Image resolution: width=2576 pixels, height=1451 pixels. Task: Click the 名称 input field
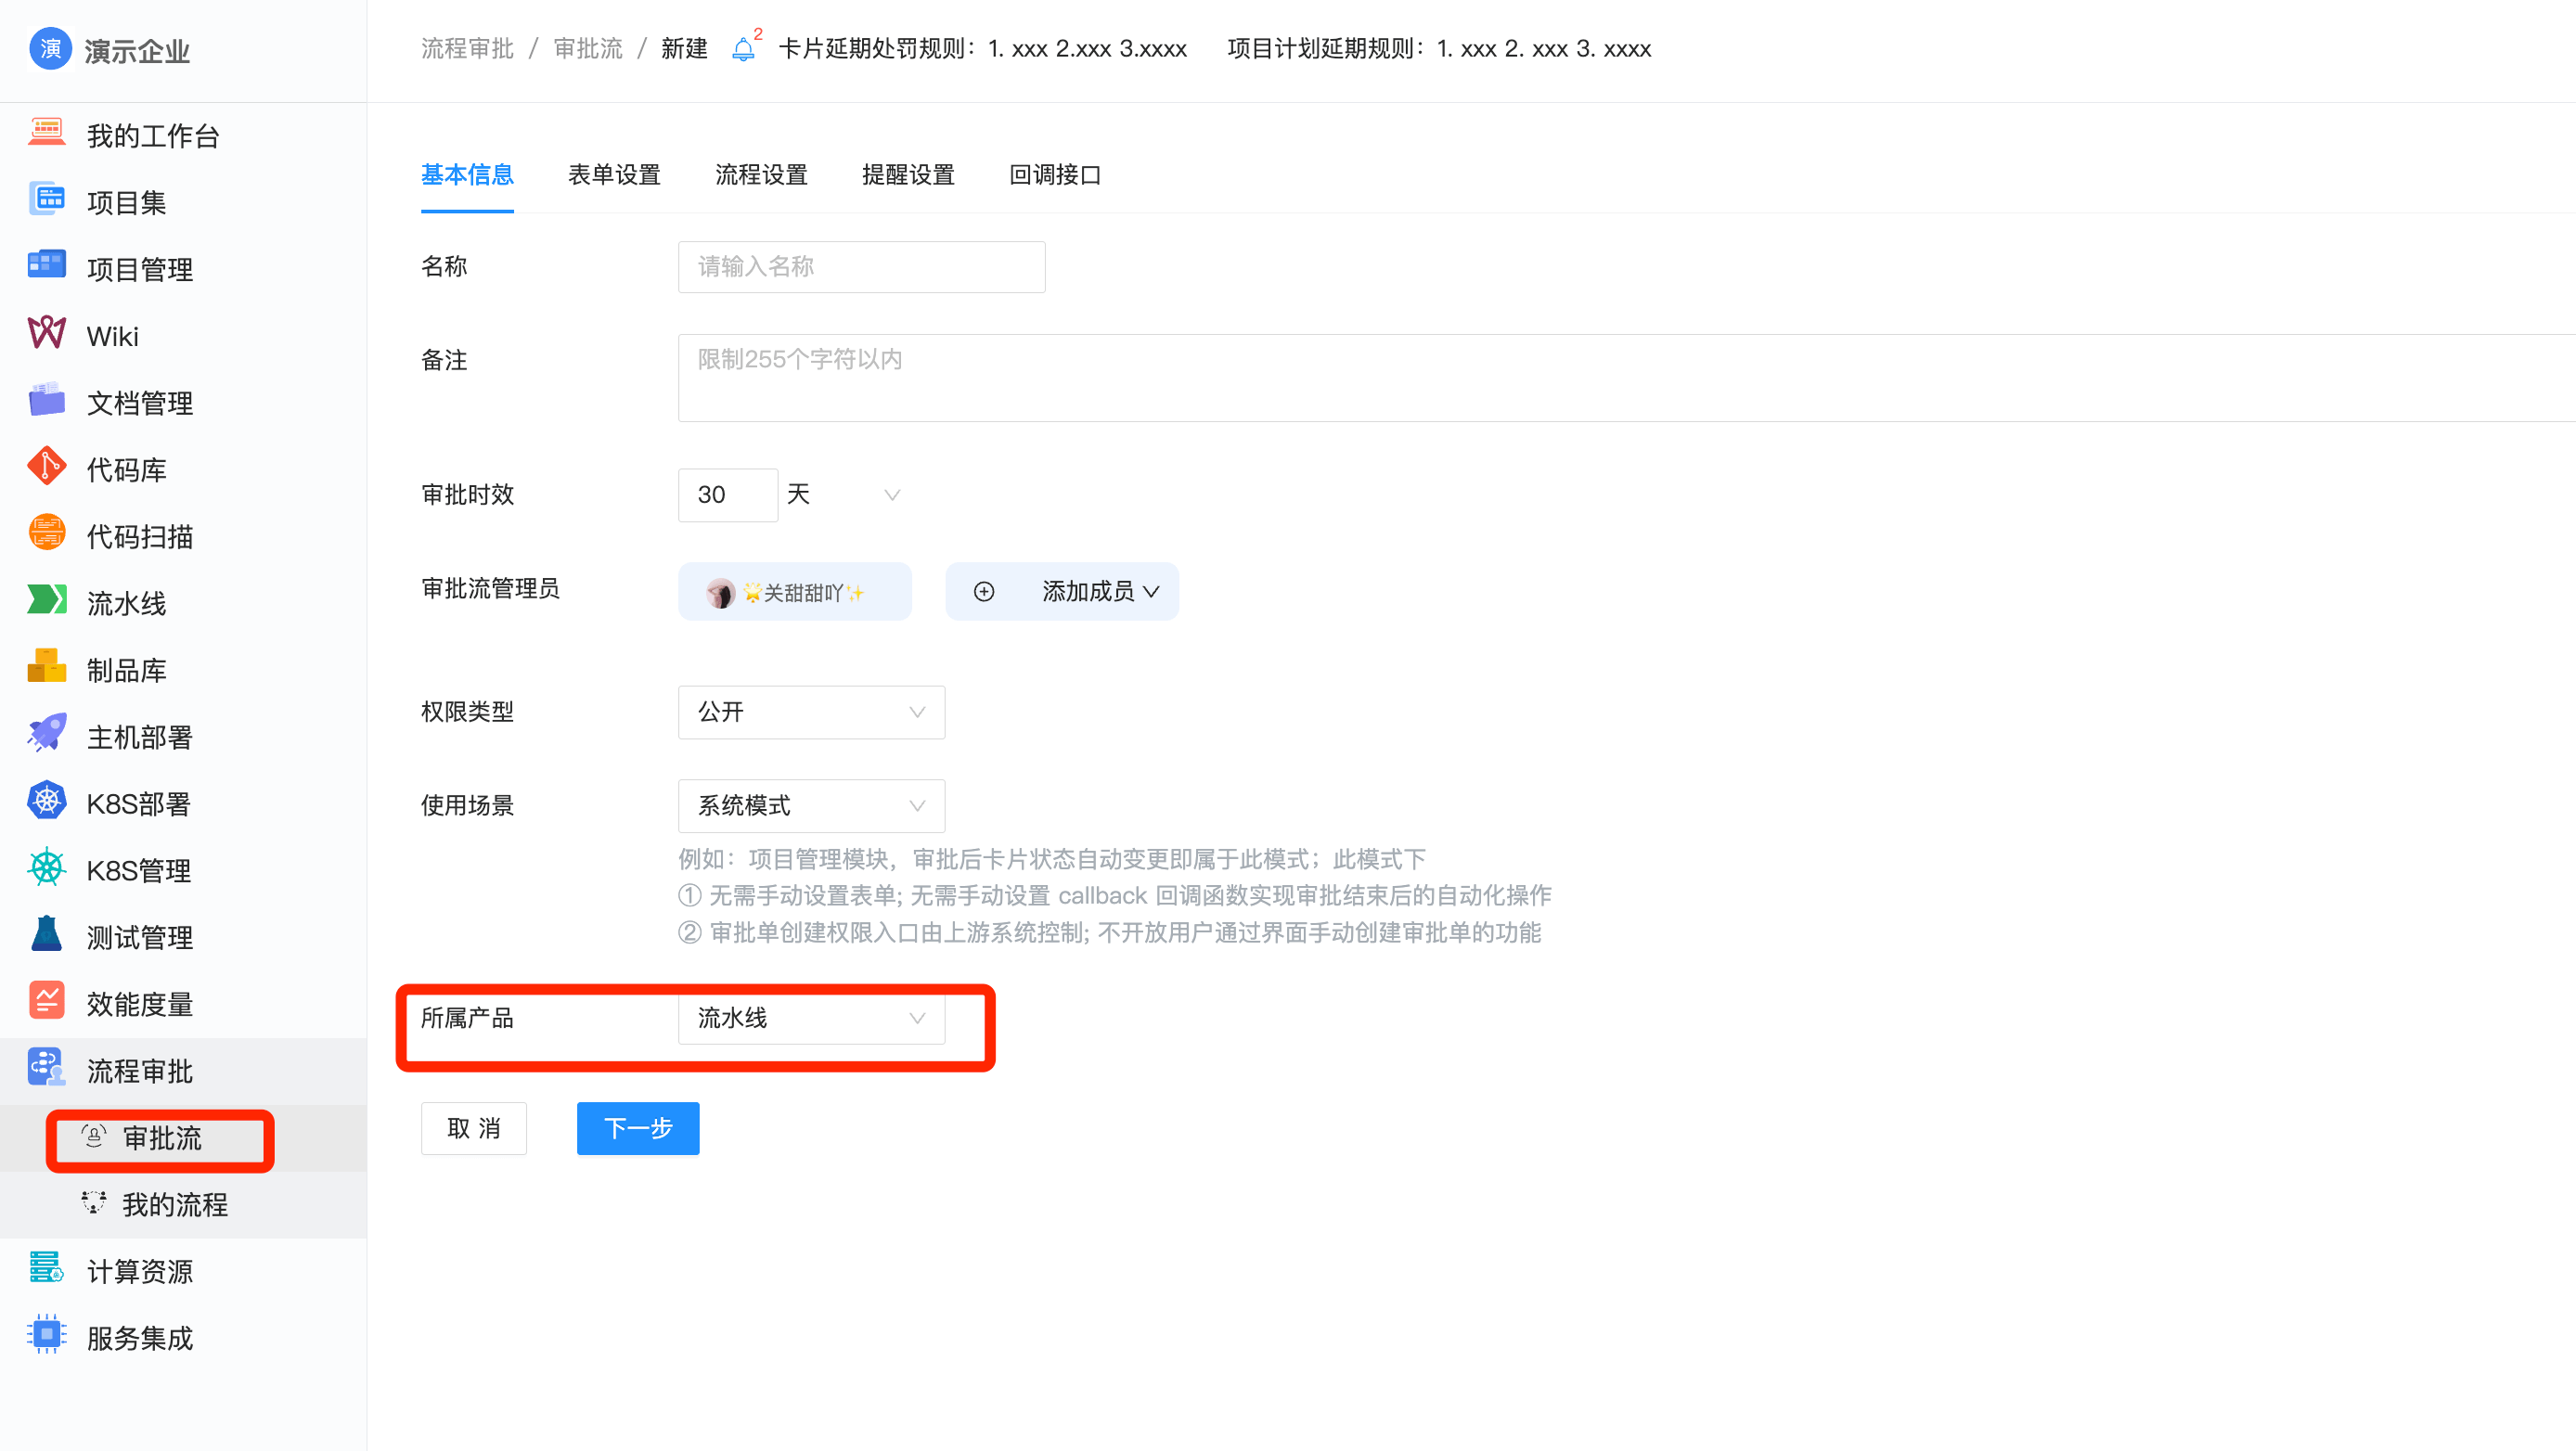click(x=861, y=267)
